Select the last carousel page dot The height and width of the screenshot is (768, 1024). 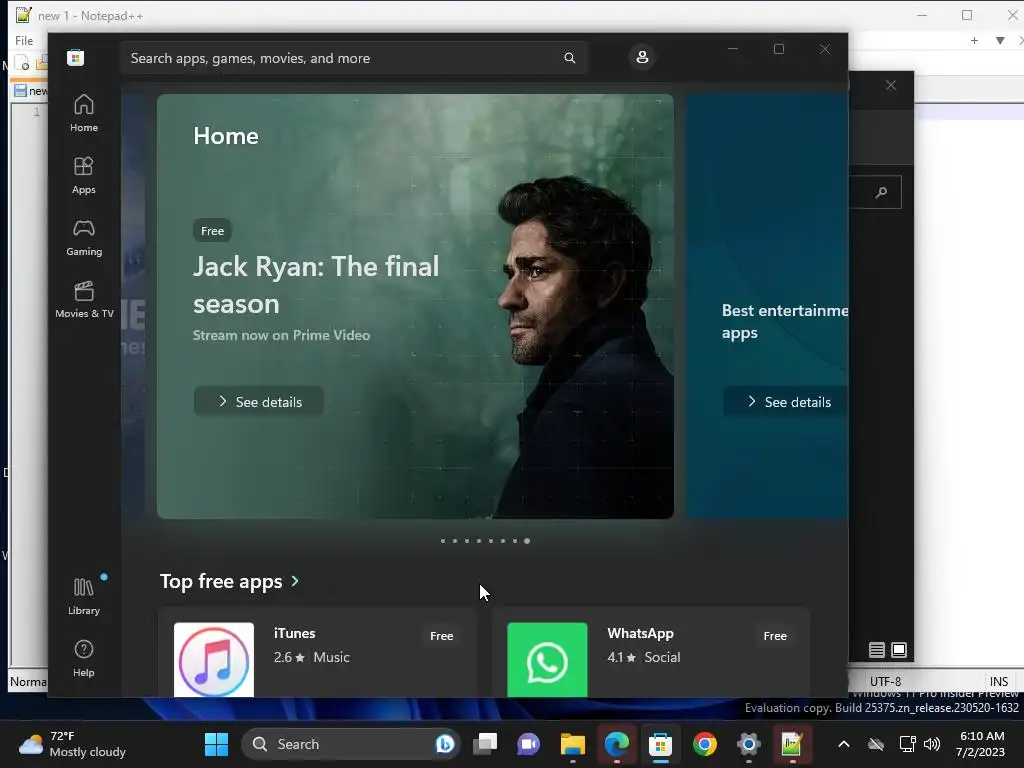point(527,541)
